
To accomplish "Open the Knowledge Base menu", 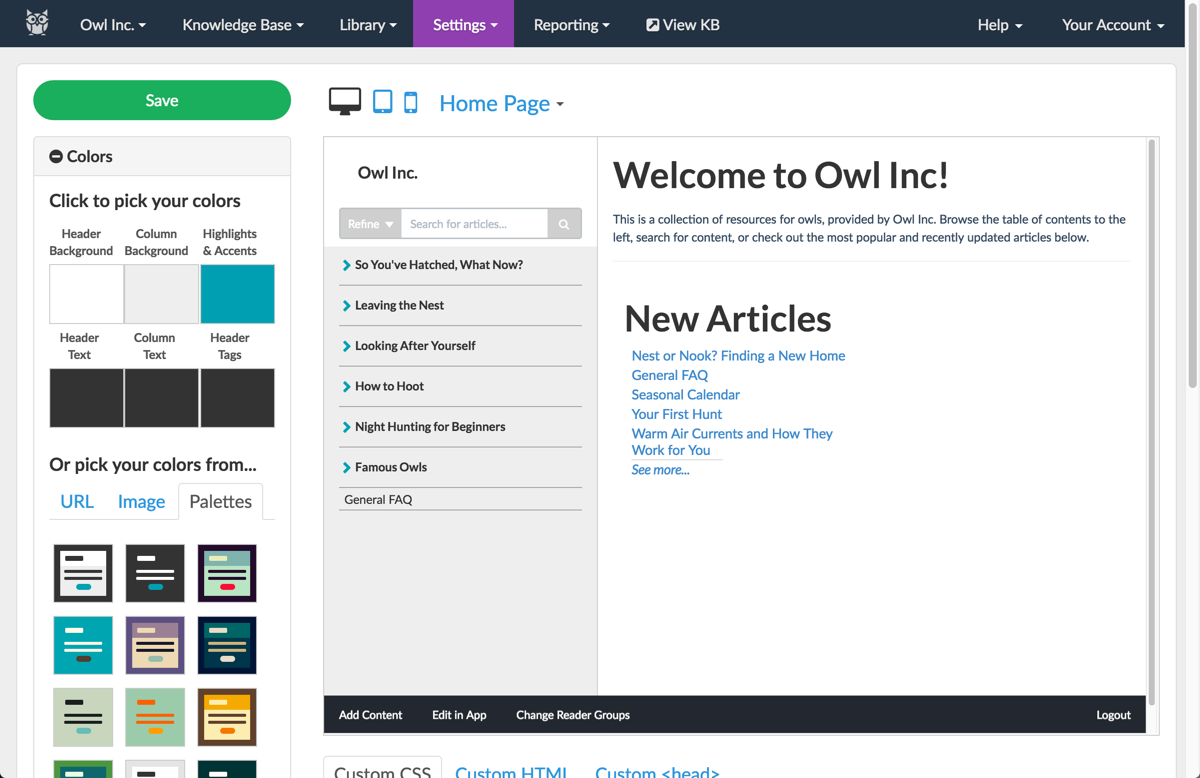I will 242,24.
